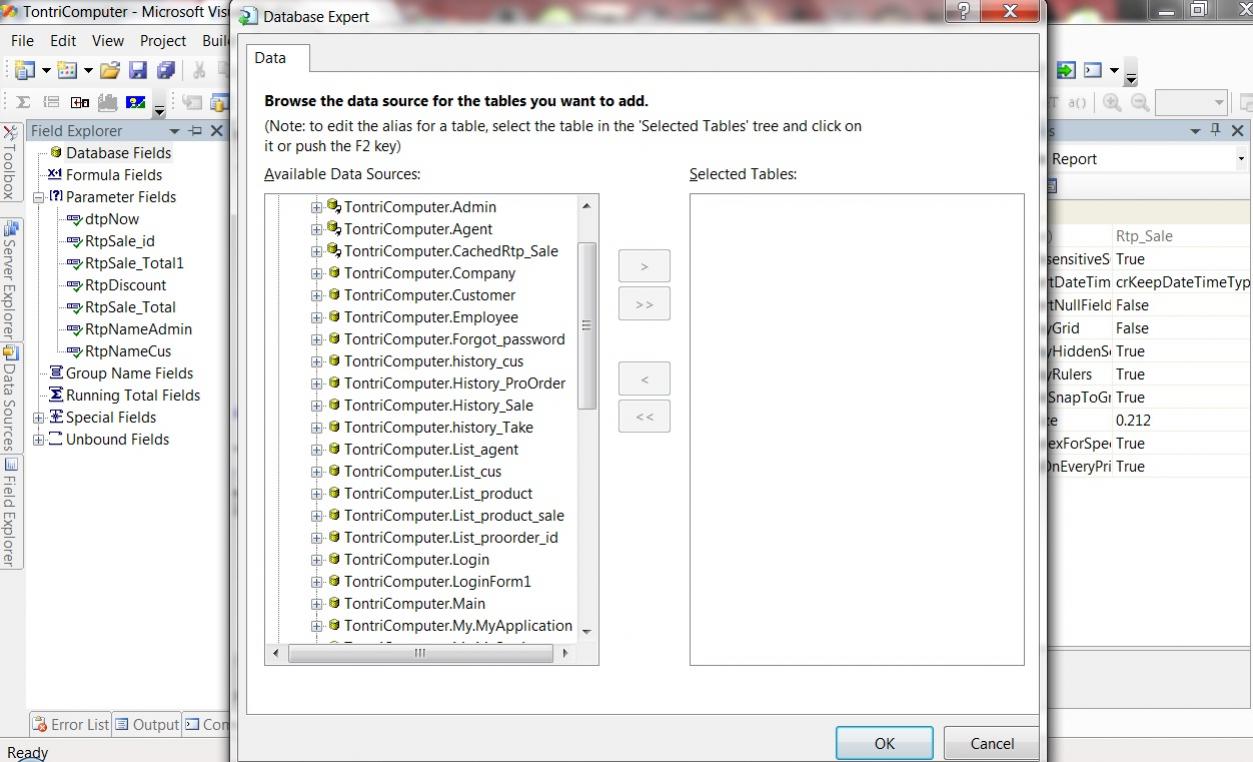
Task: Switch to the Error List tab
Action: tap(70, 725)
